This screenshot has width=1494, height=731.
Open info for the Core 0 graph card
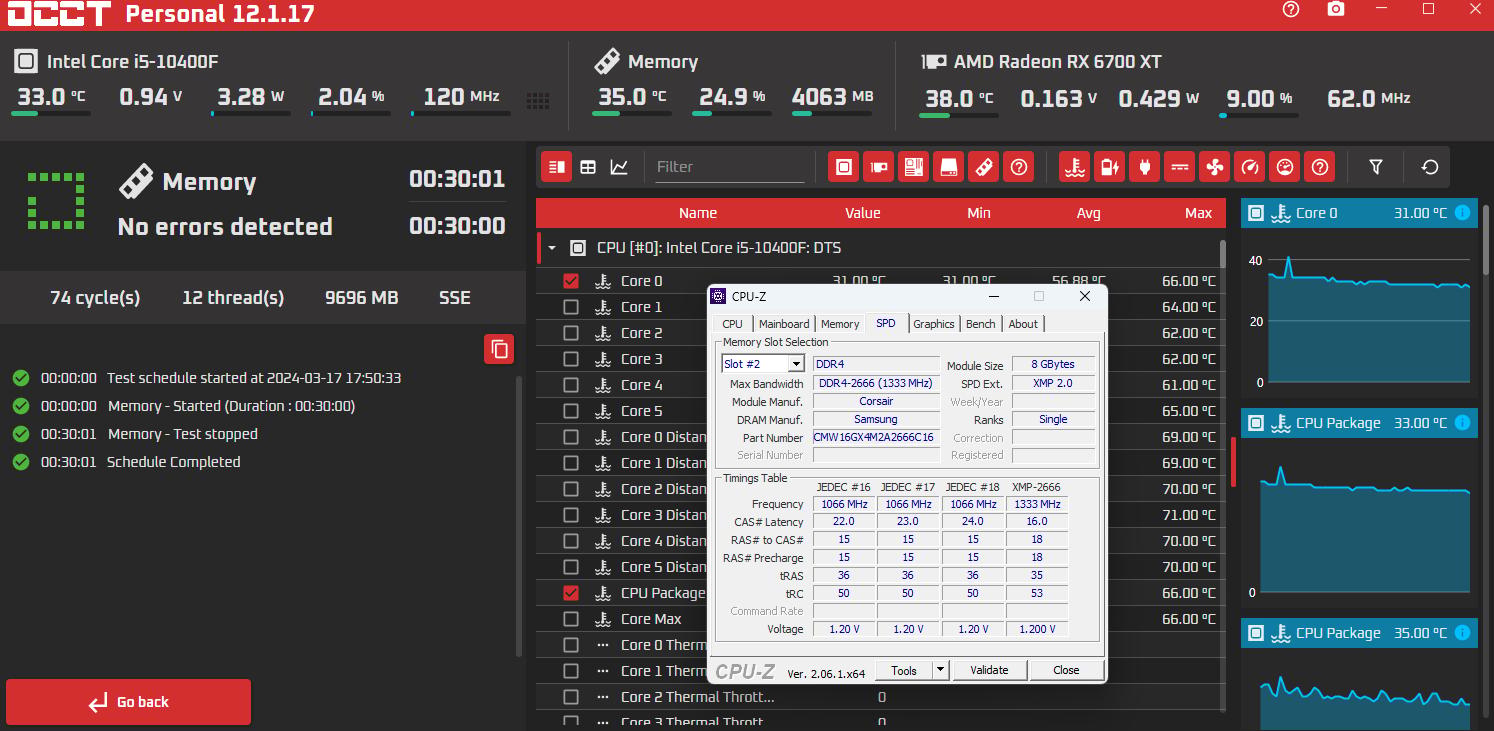(x=1463, y=213)
